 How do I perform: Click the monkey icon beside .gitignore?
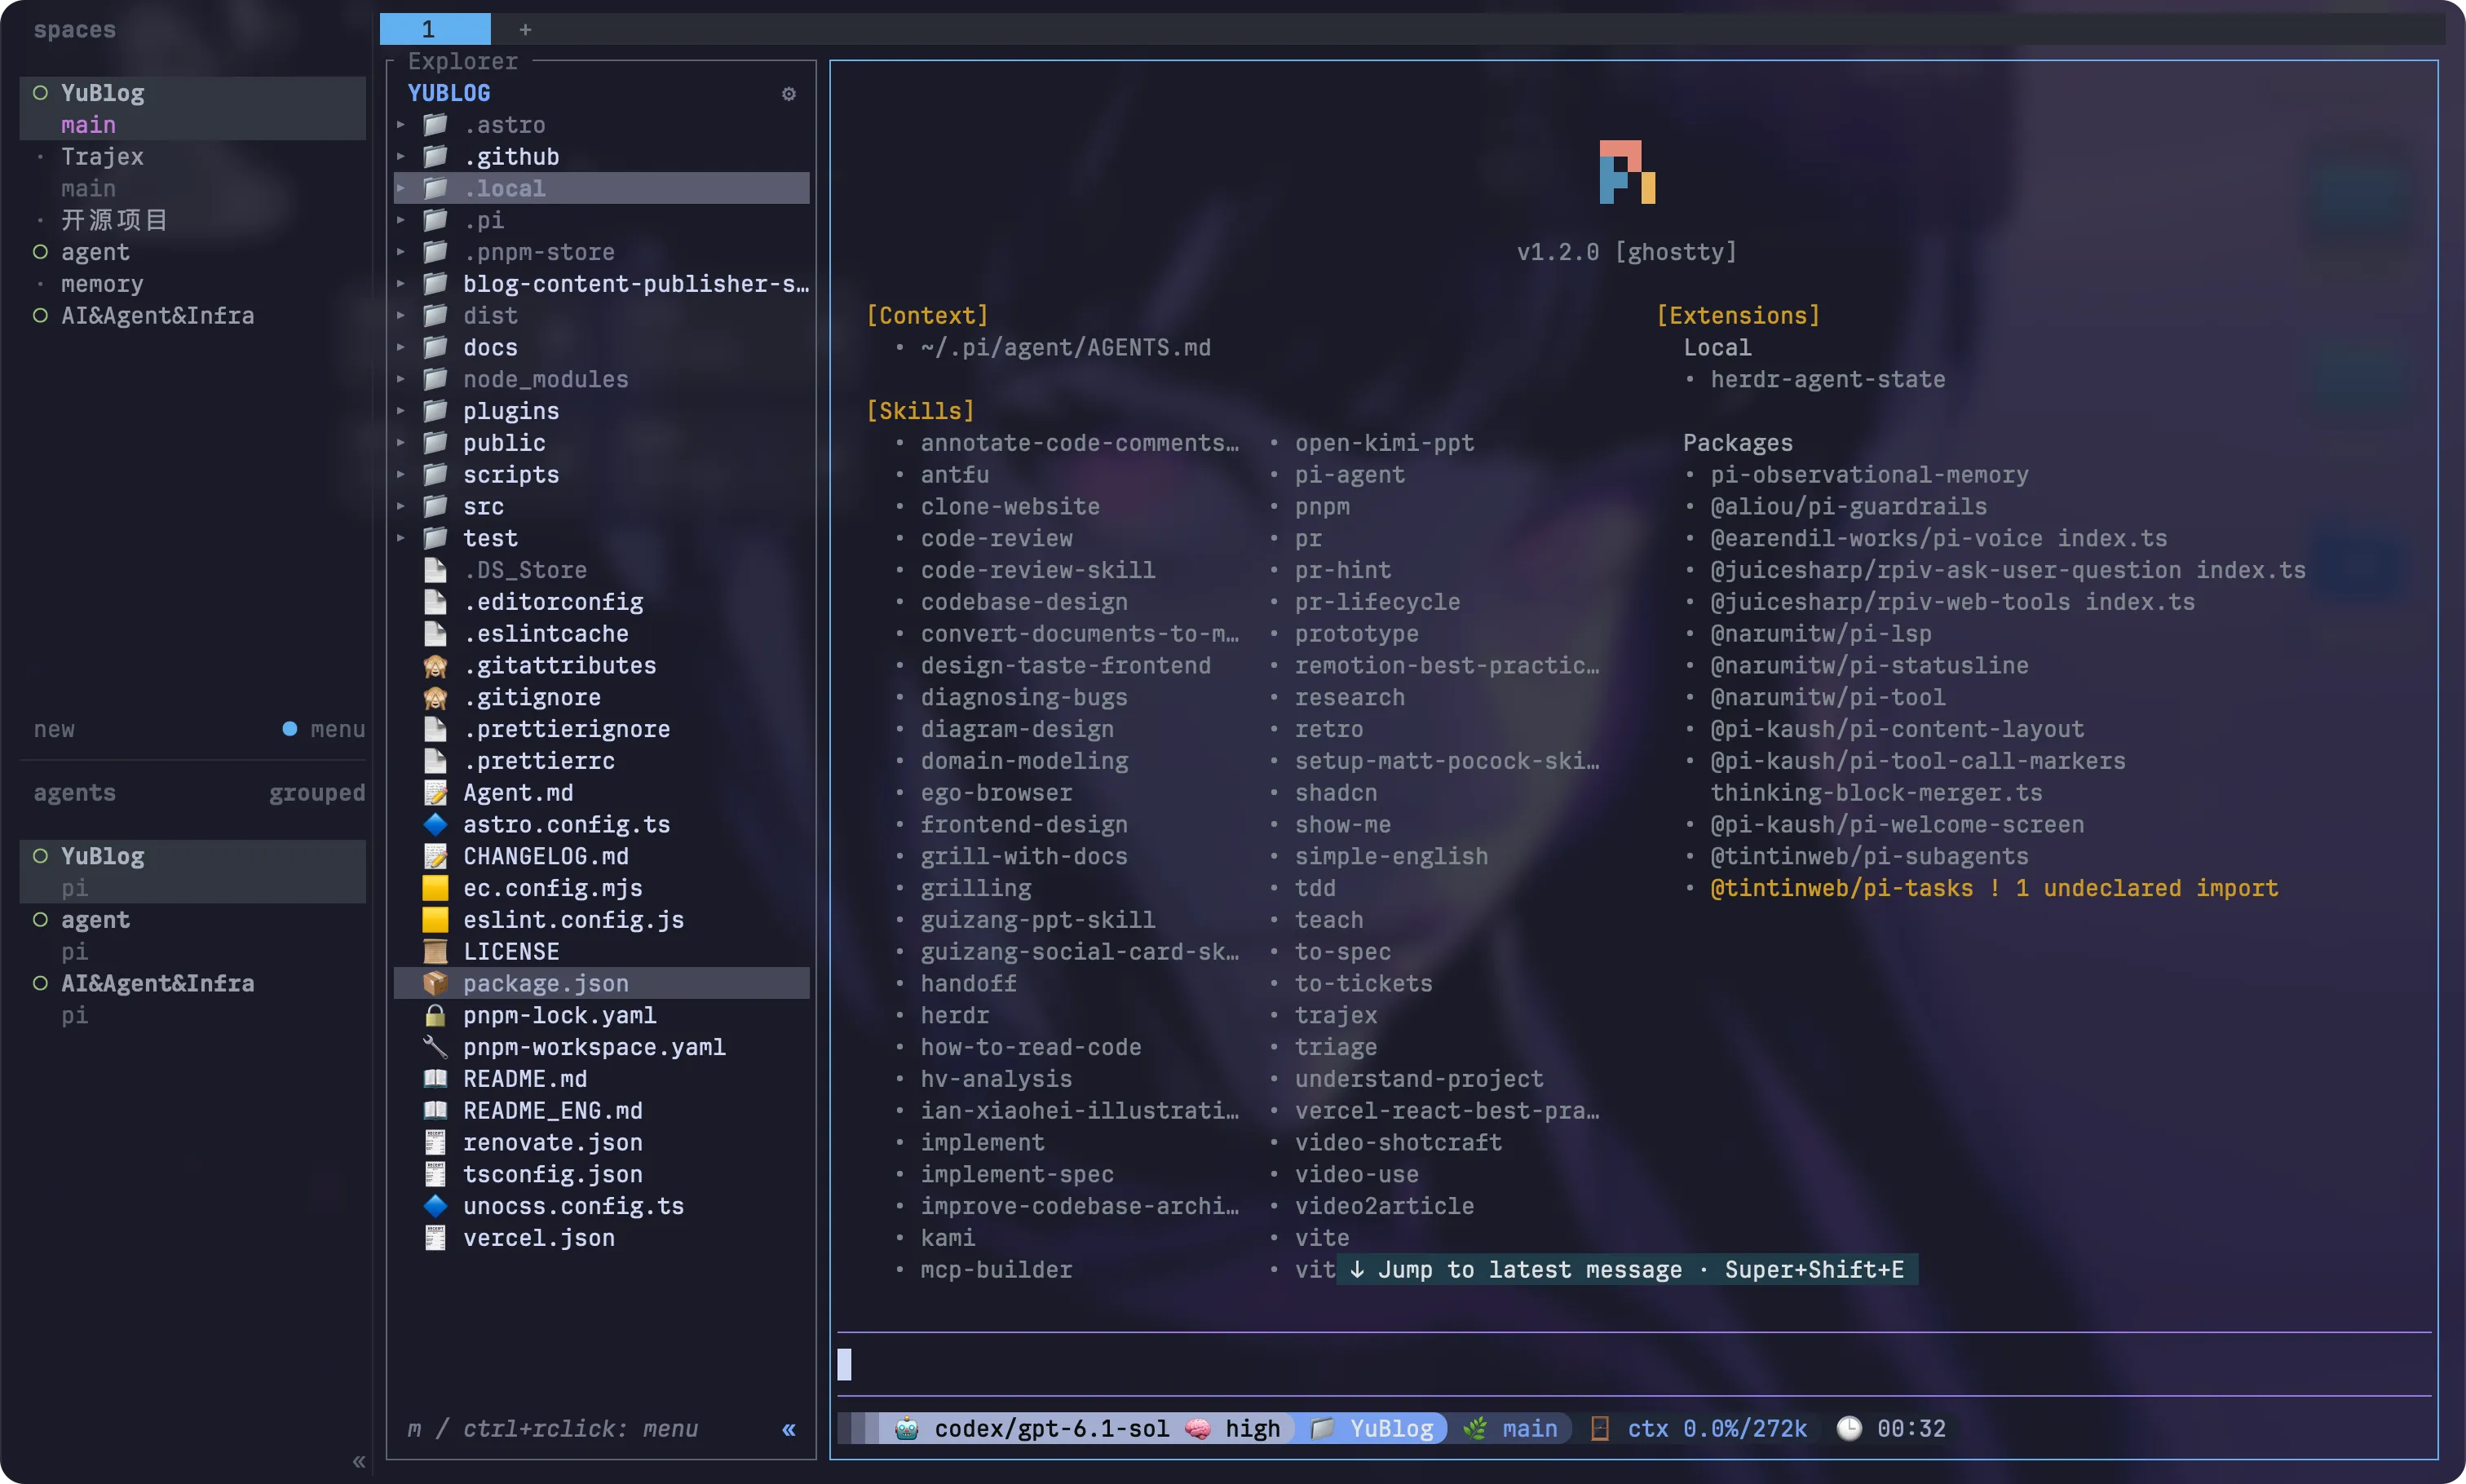click(x=435, y=697)
